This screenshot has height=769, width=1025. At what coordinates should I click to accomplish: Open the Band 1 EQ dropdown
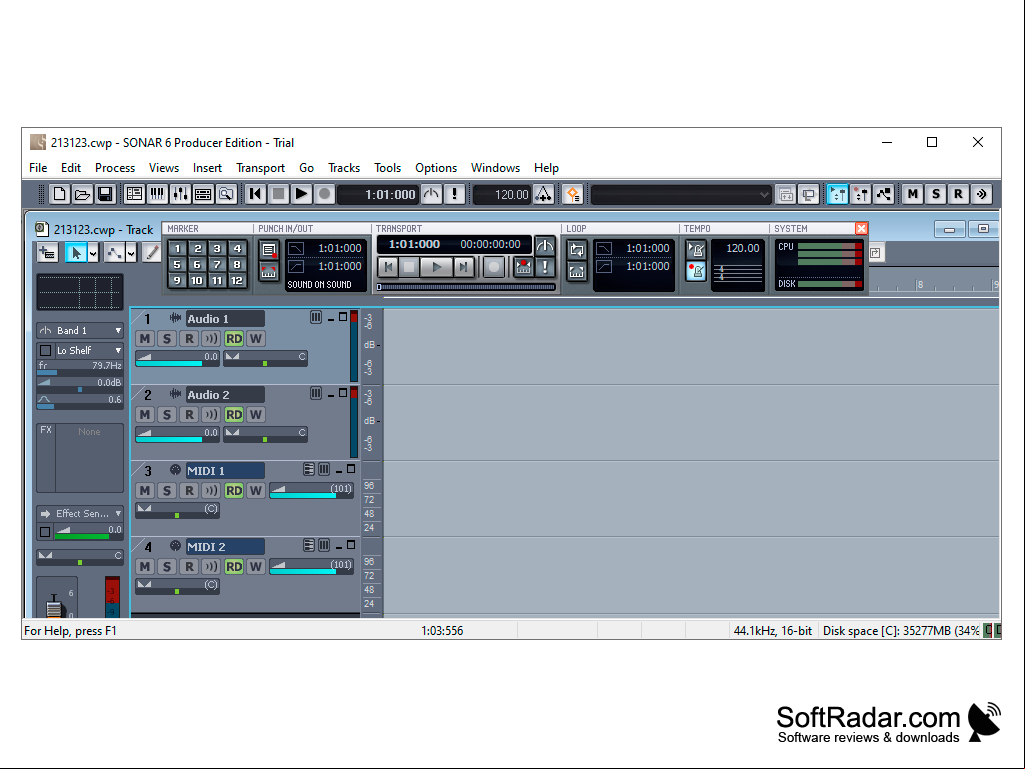tap(118, 331)
